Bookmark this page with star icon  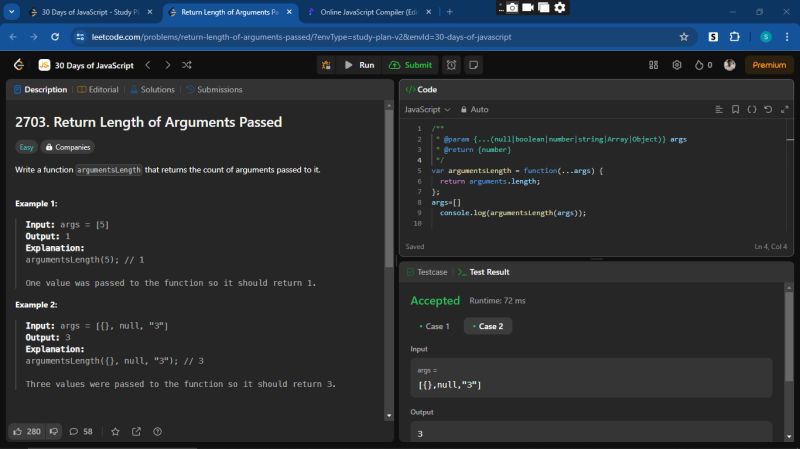pyautogui.click(x=684, y=37)
